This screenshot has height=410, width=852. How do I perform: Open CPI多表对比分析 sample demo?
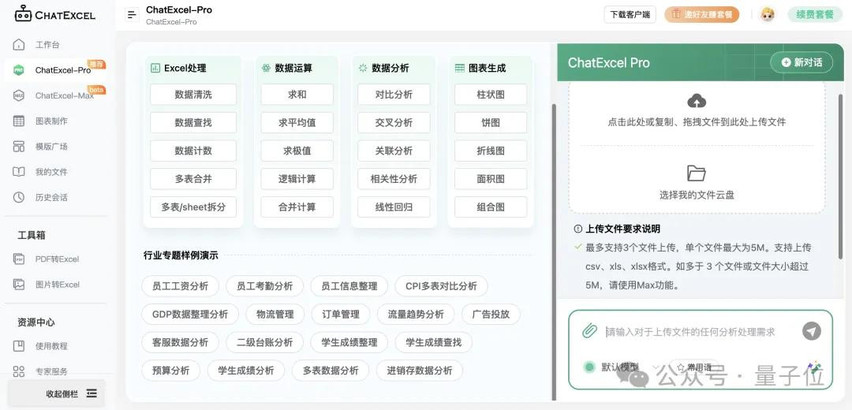click(441, 286)
